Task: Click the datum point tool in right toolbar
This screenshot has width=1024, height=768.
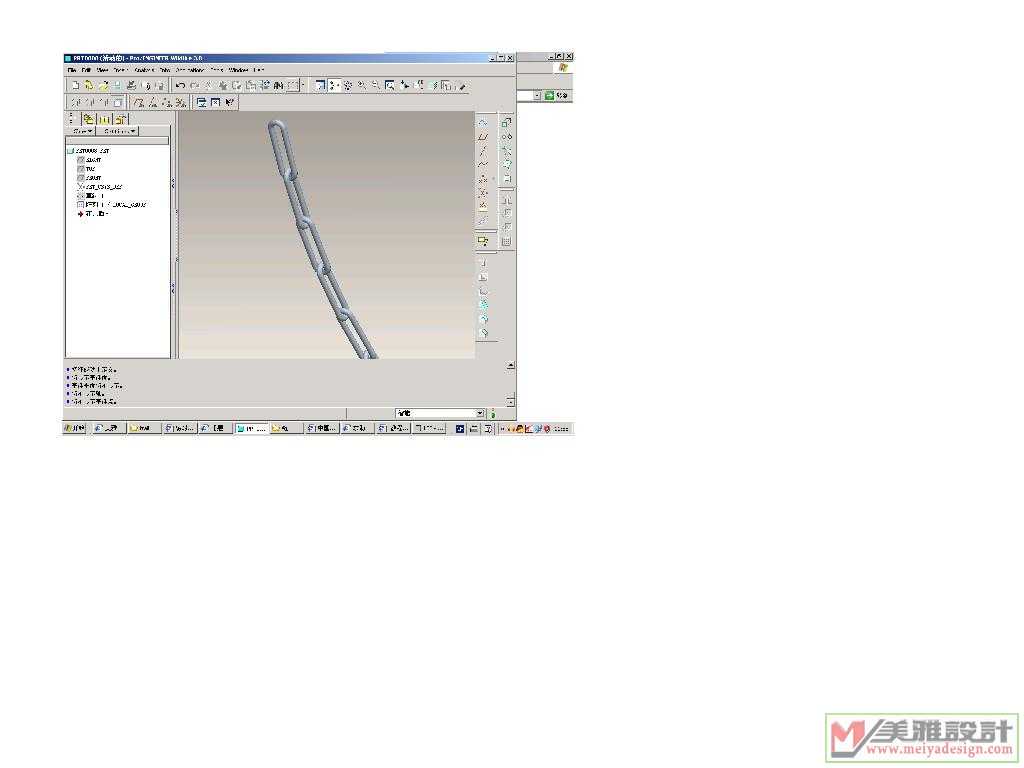Action: (x=483, y=178)
